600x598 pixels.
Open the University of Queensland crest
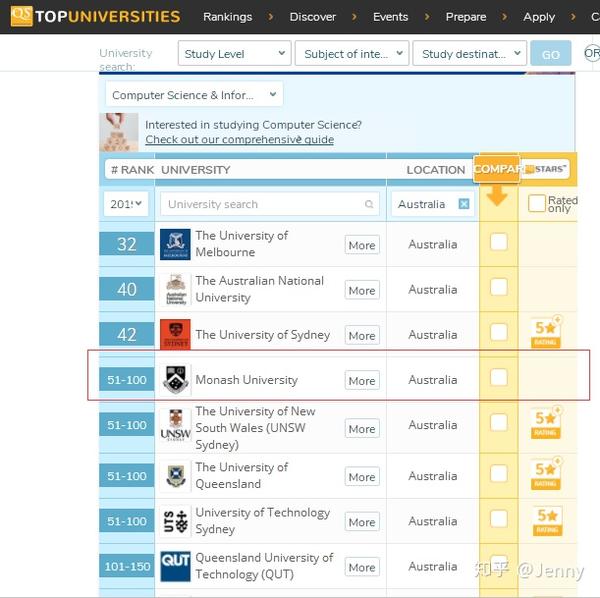(175, 476)
